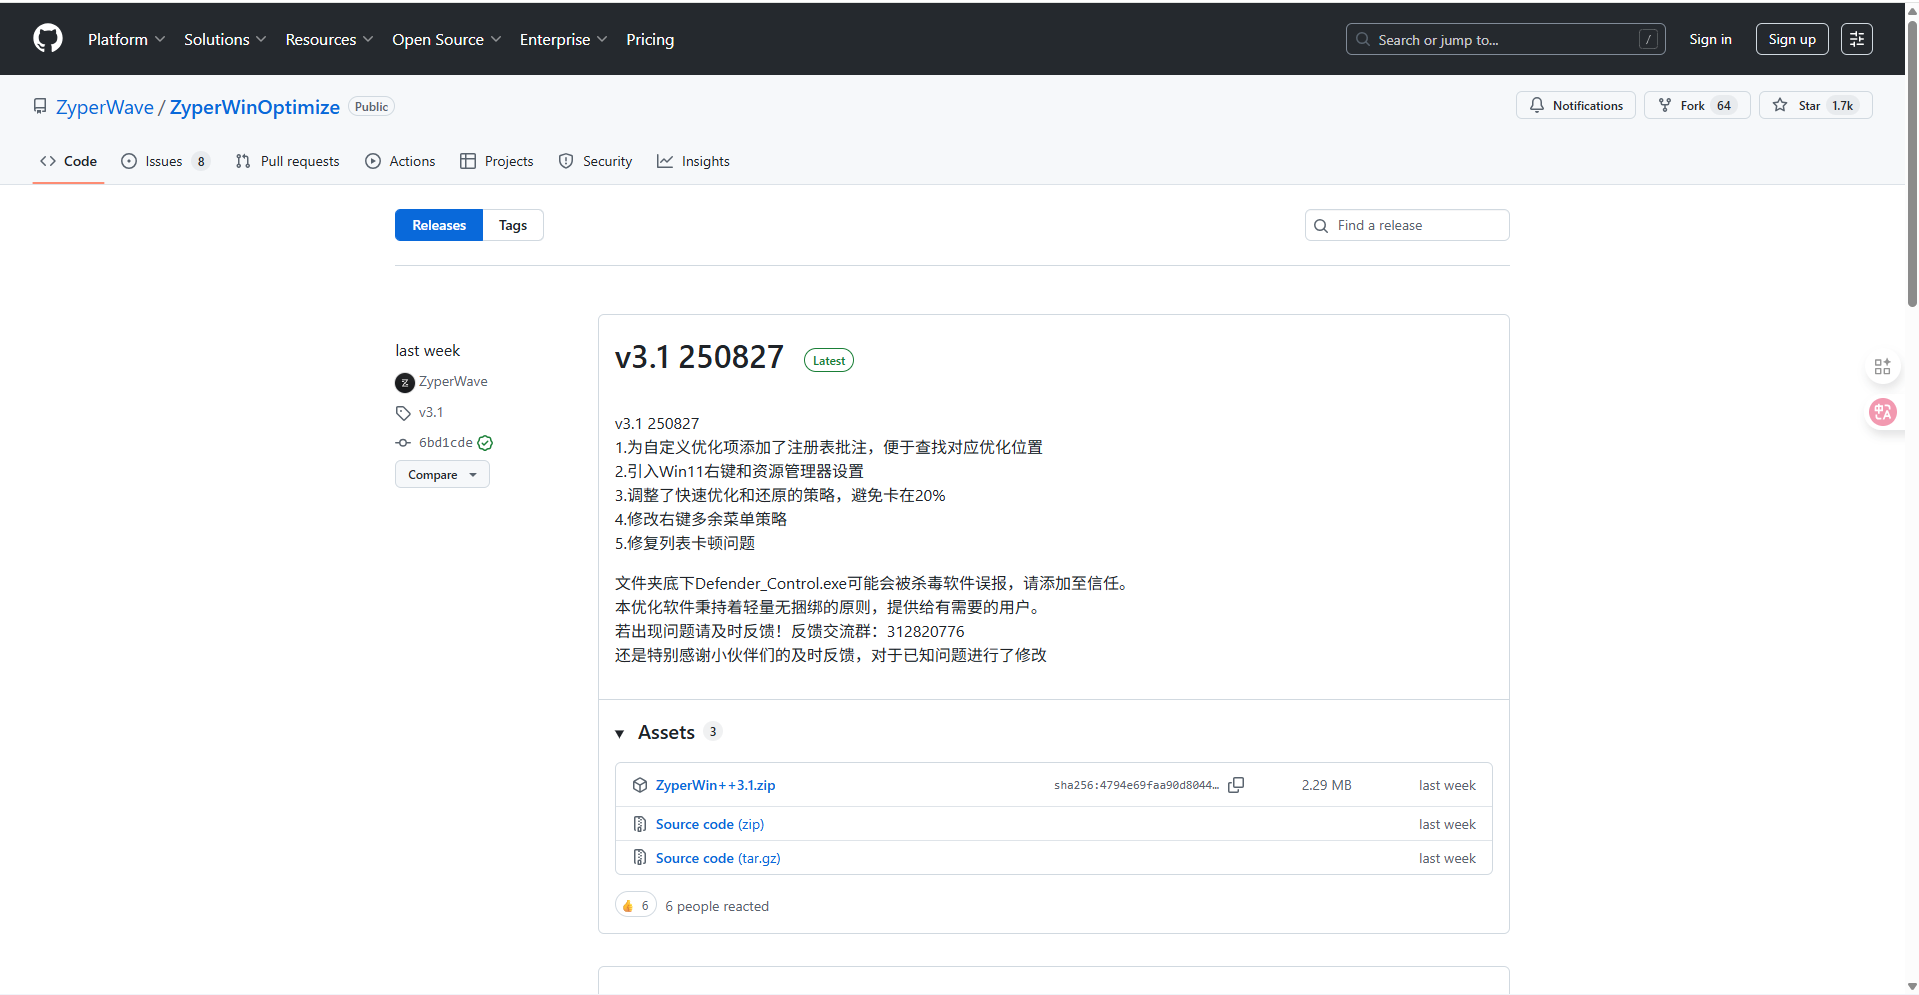Click the sha256:4794e69faa90d8044 hash text

point(1136,785)
